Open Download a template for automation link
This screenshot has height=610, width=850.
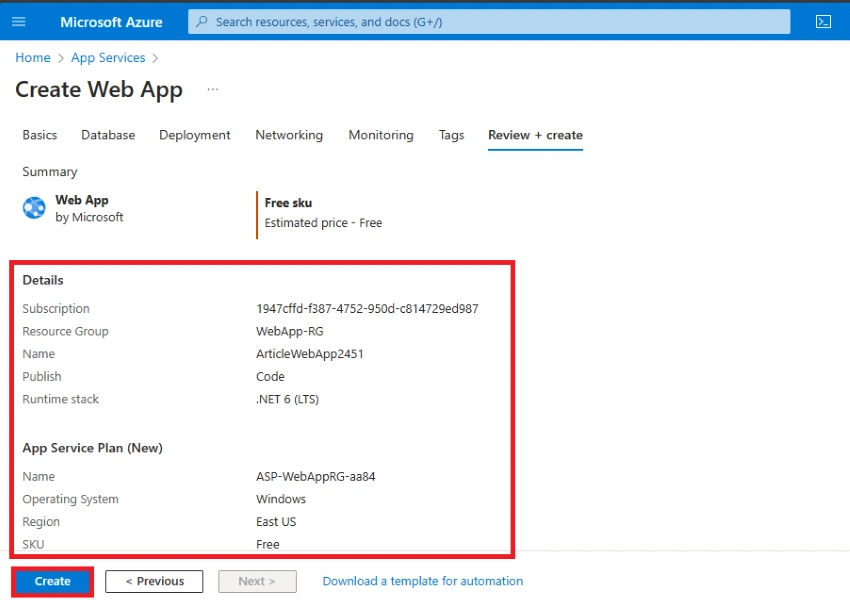tap(423, 581)
